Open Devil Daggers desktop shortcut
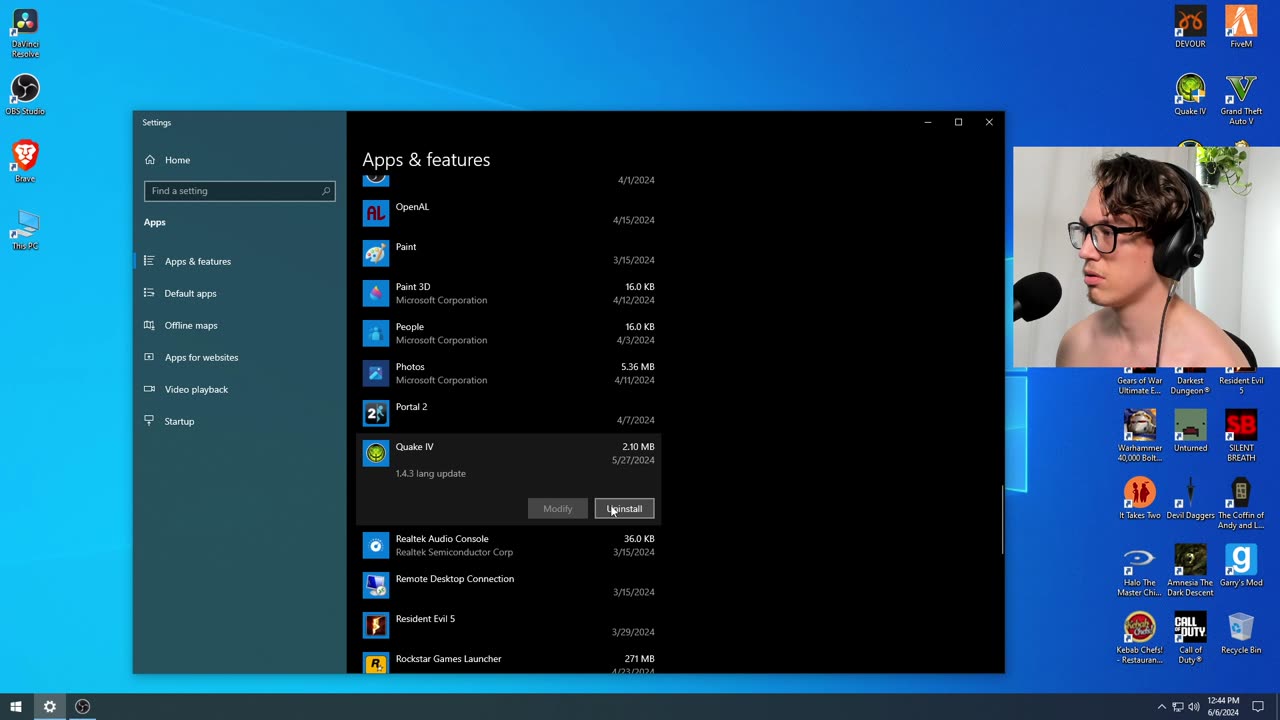Viewport: 1280px width, 720px height. click(x=1190, y=499)
